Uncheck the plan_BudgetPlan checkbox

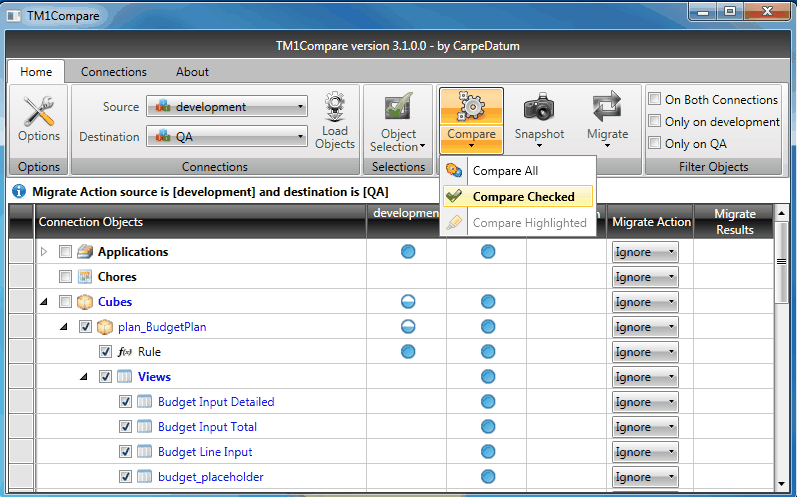85,327
